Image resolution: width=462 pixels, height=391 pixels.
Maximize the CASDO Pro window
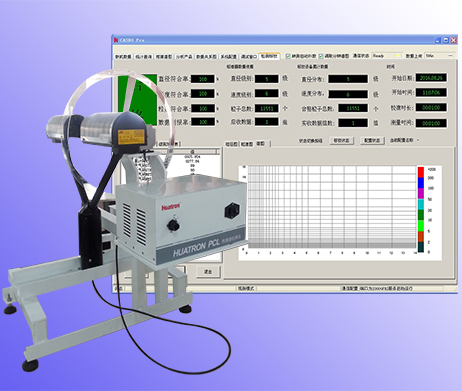pyautogui.click(x=446, y=40)
